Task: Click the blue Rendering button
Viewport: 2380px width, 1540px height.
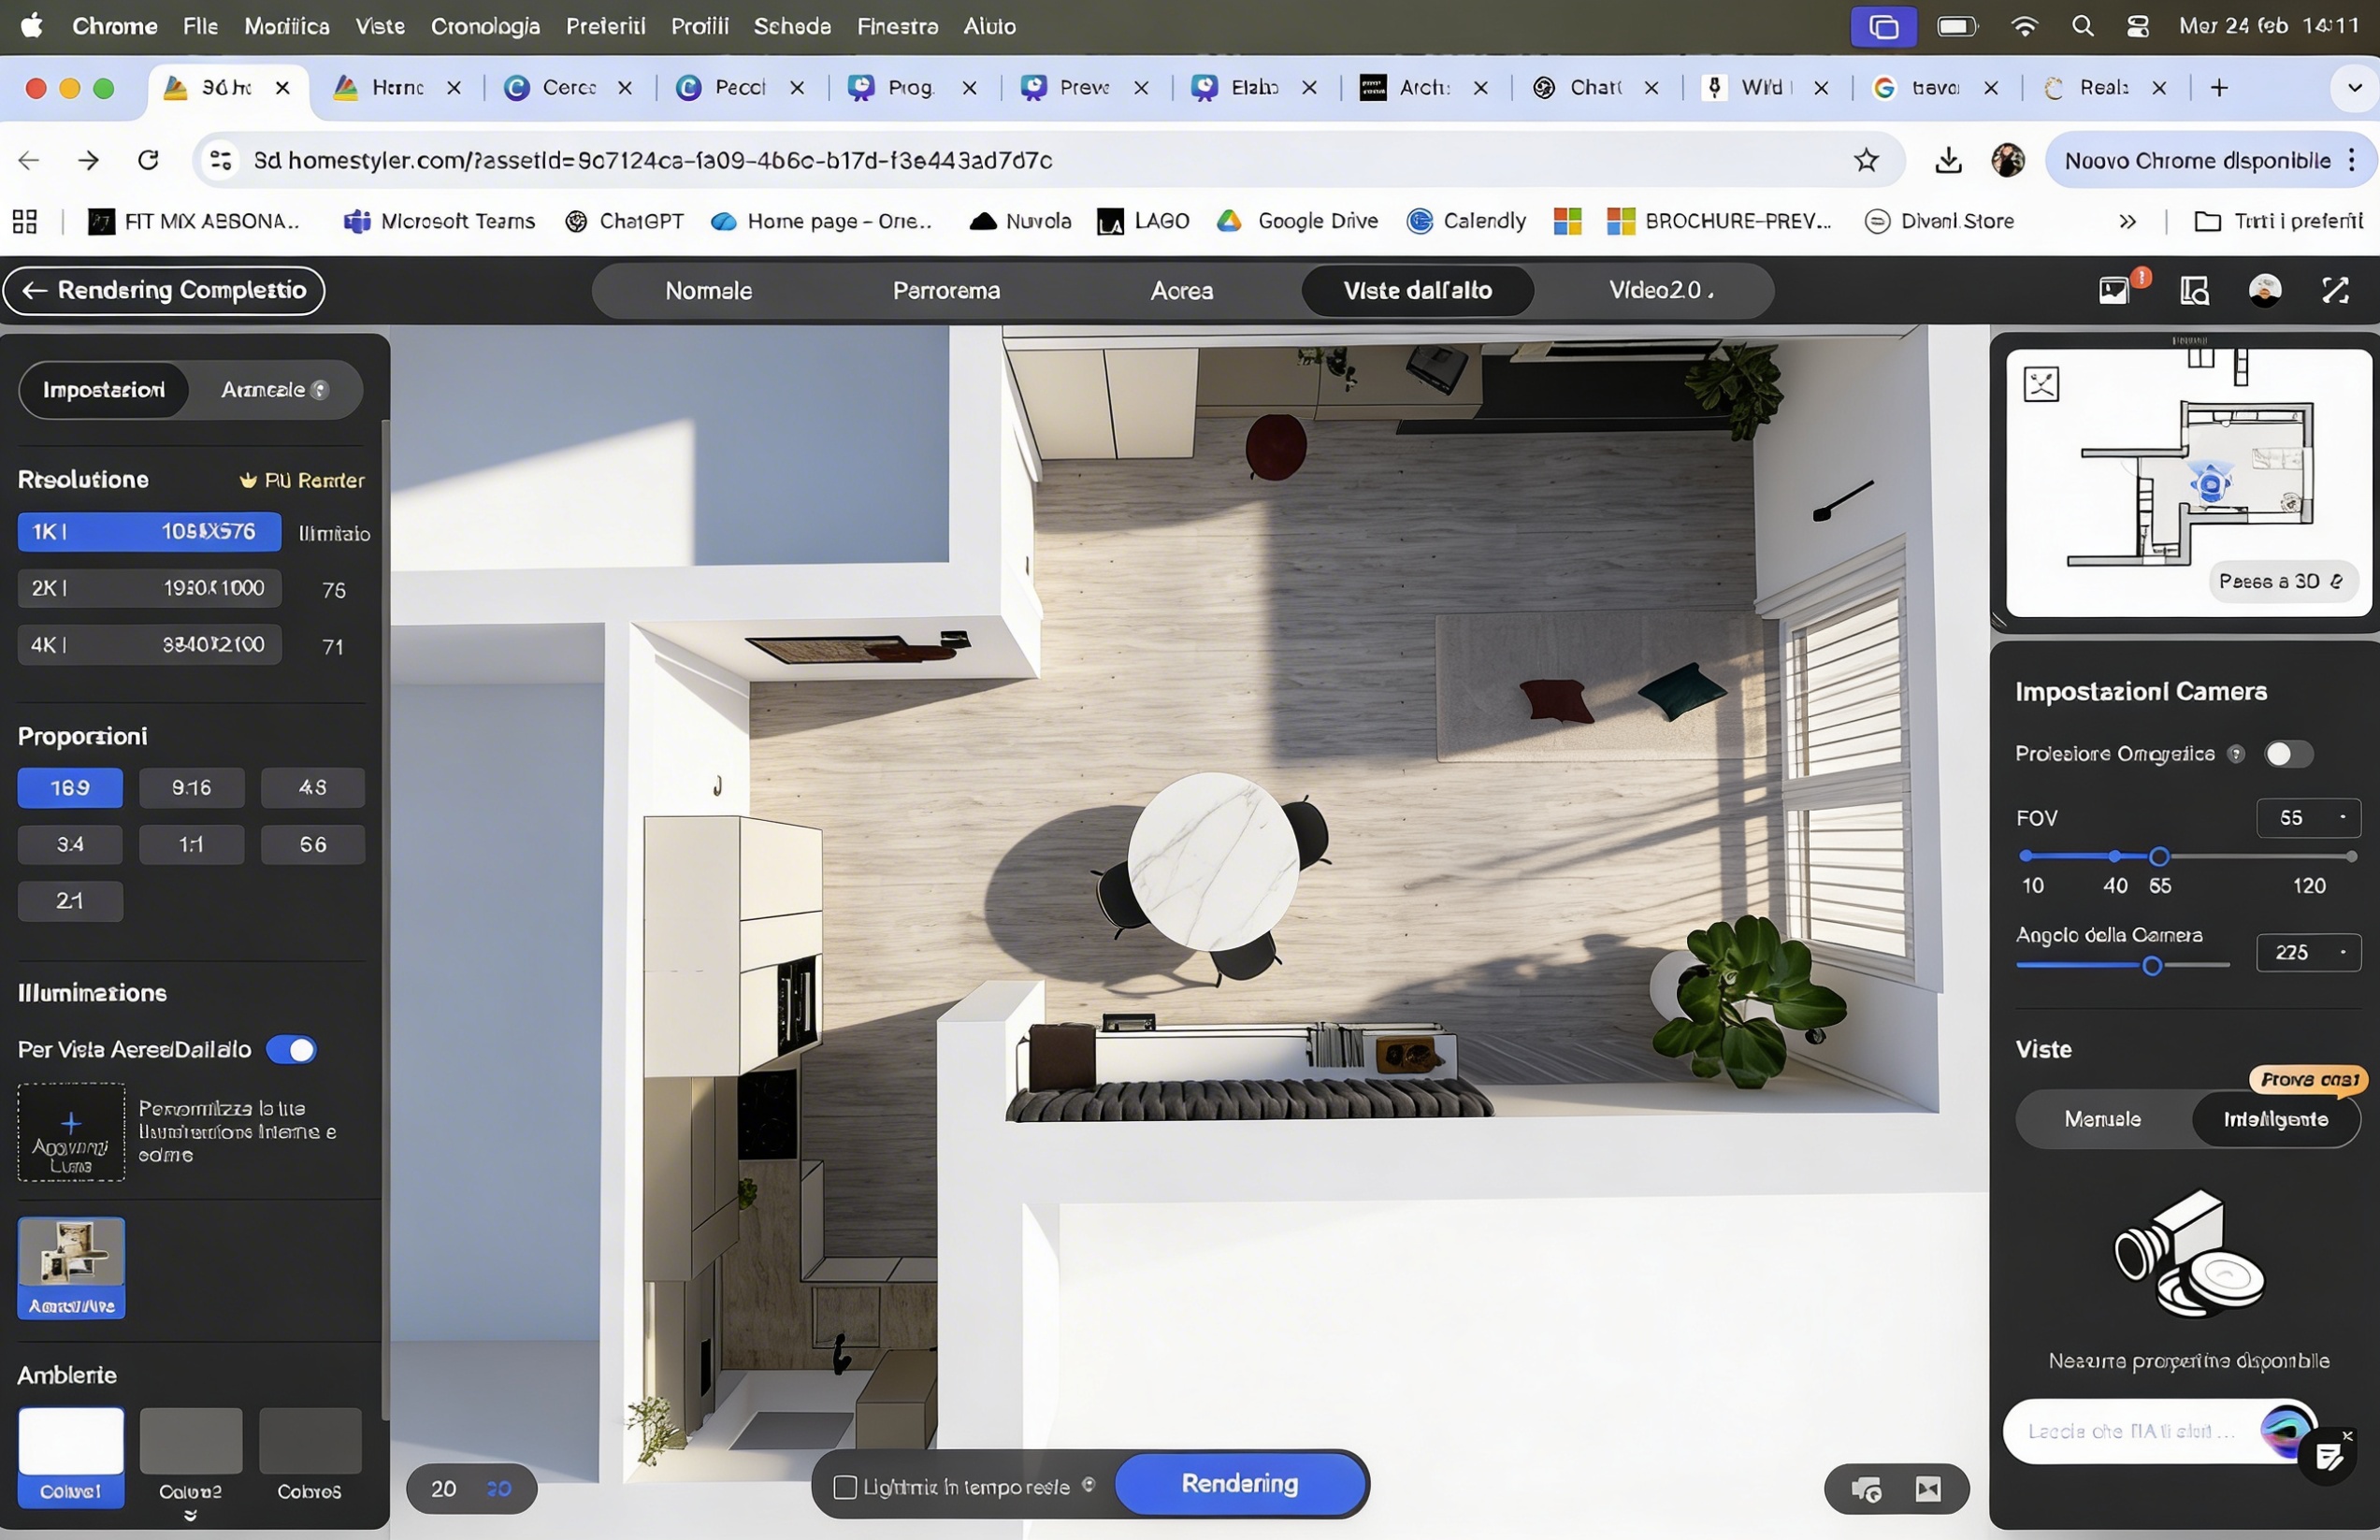Action: (x=1240, y=1484)
